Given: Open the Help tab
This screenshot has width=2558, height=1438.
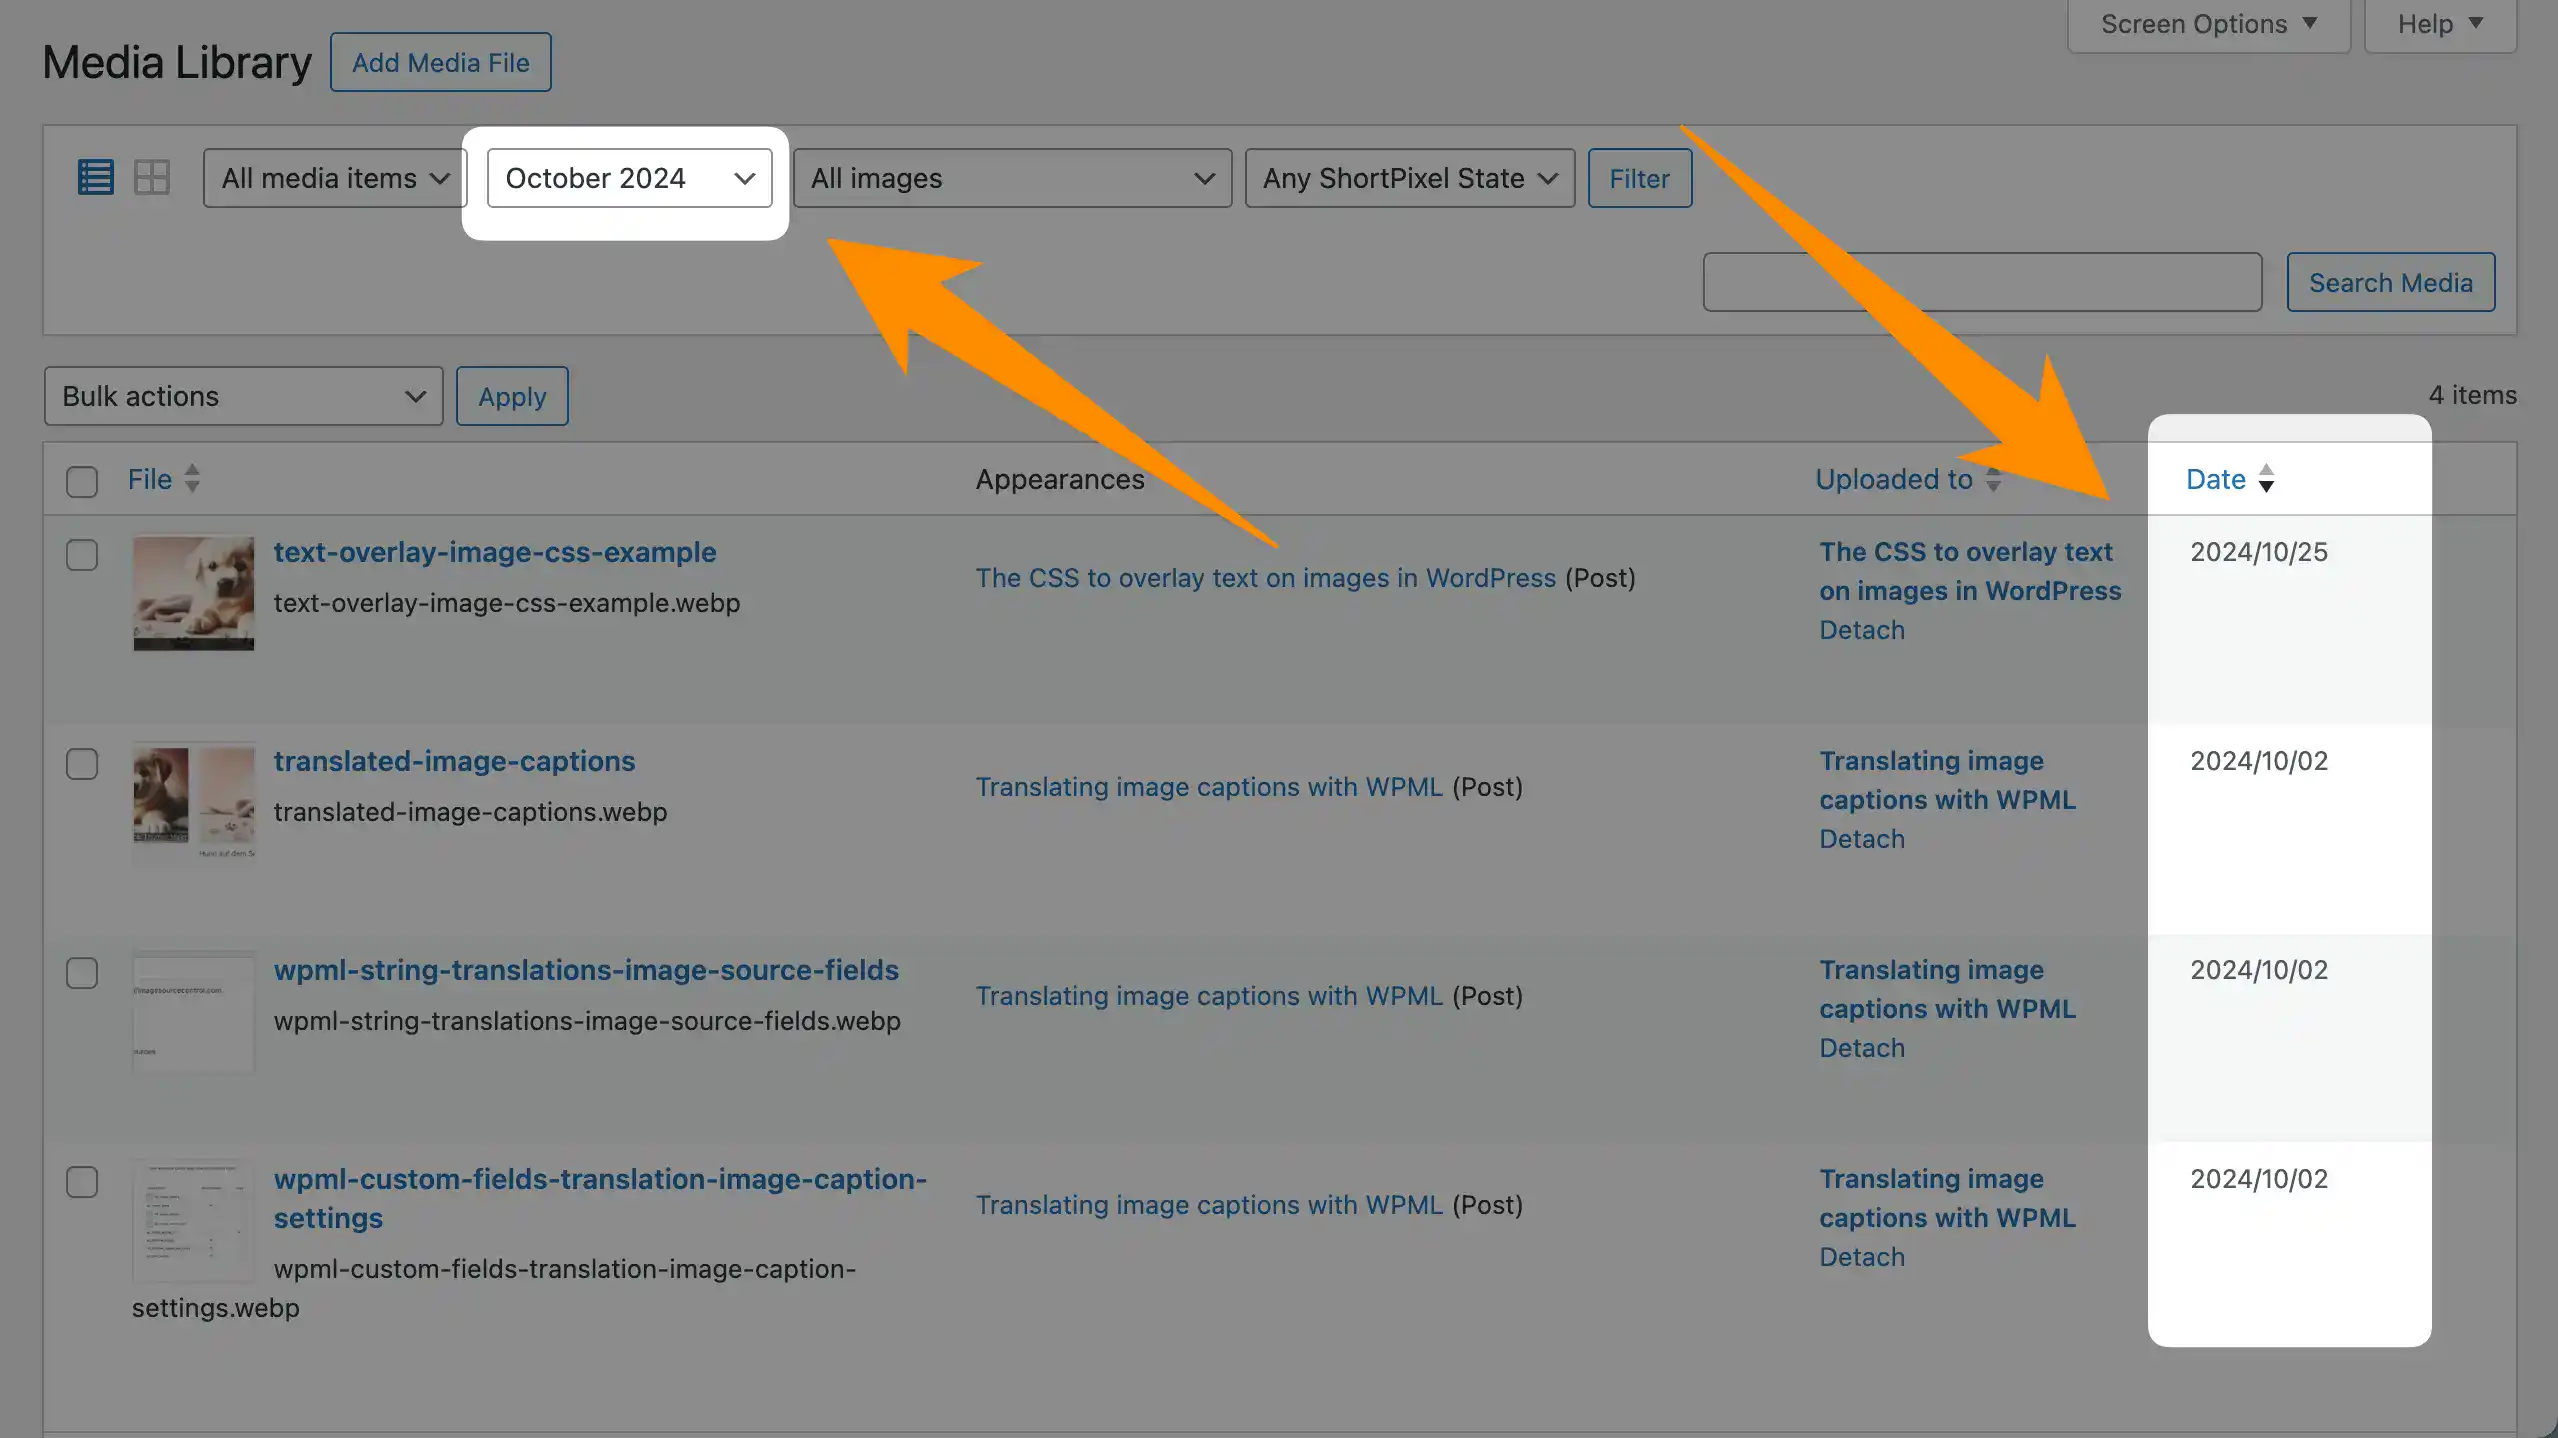Looking at the screenshot, I should (x=2439, y=24).
